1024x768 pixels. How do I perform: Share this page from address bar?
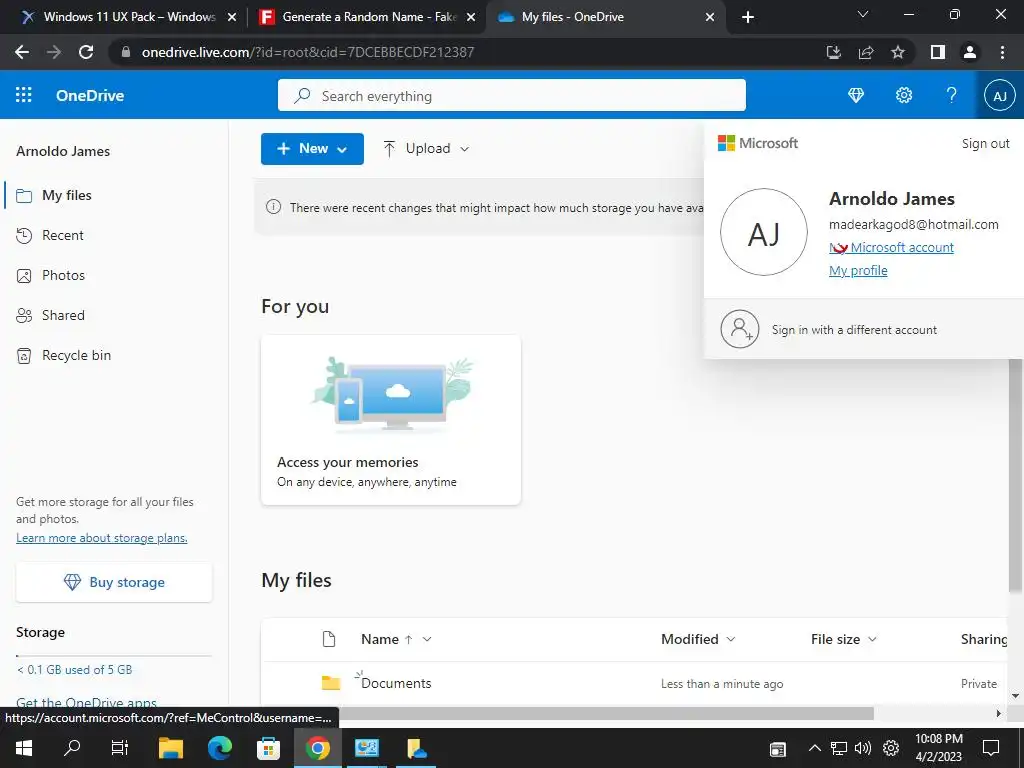pyautogui.click(x=866, y=52)
